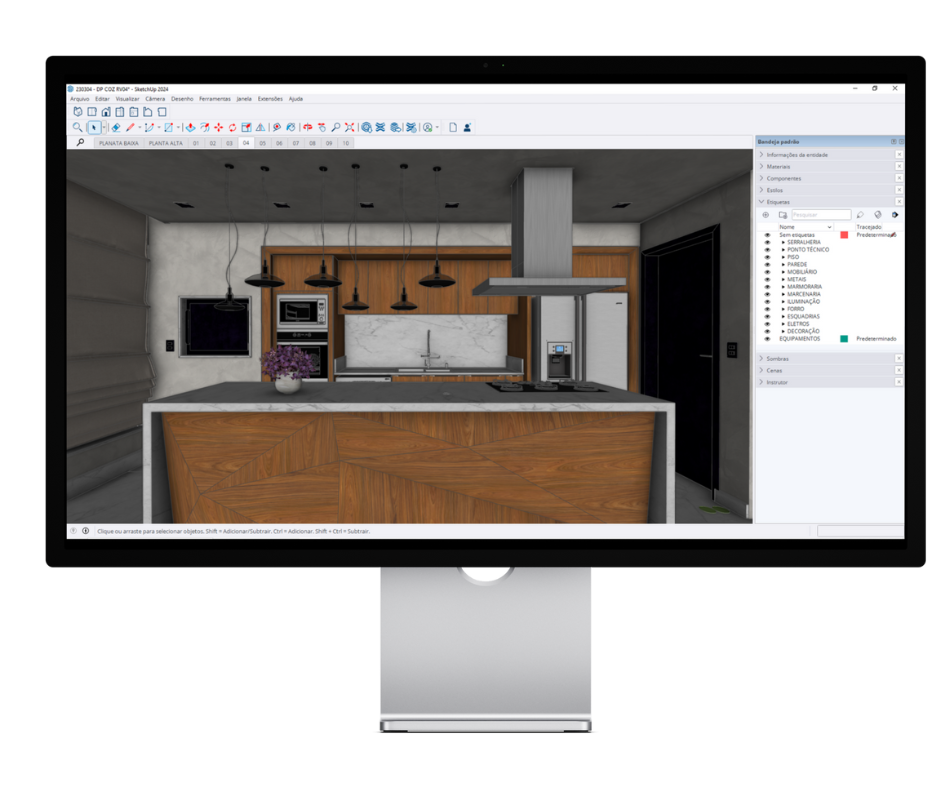940x788 pixels.
Task: Switch to the PLANTA BAIXA scene tab
Action: coord(118,144)
